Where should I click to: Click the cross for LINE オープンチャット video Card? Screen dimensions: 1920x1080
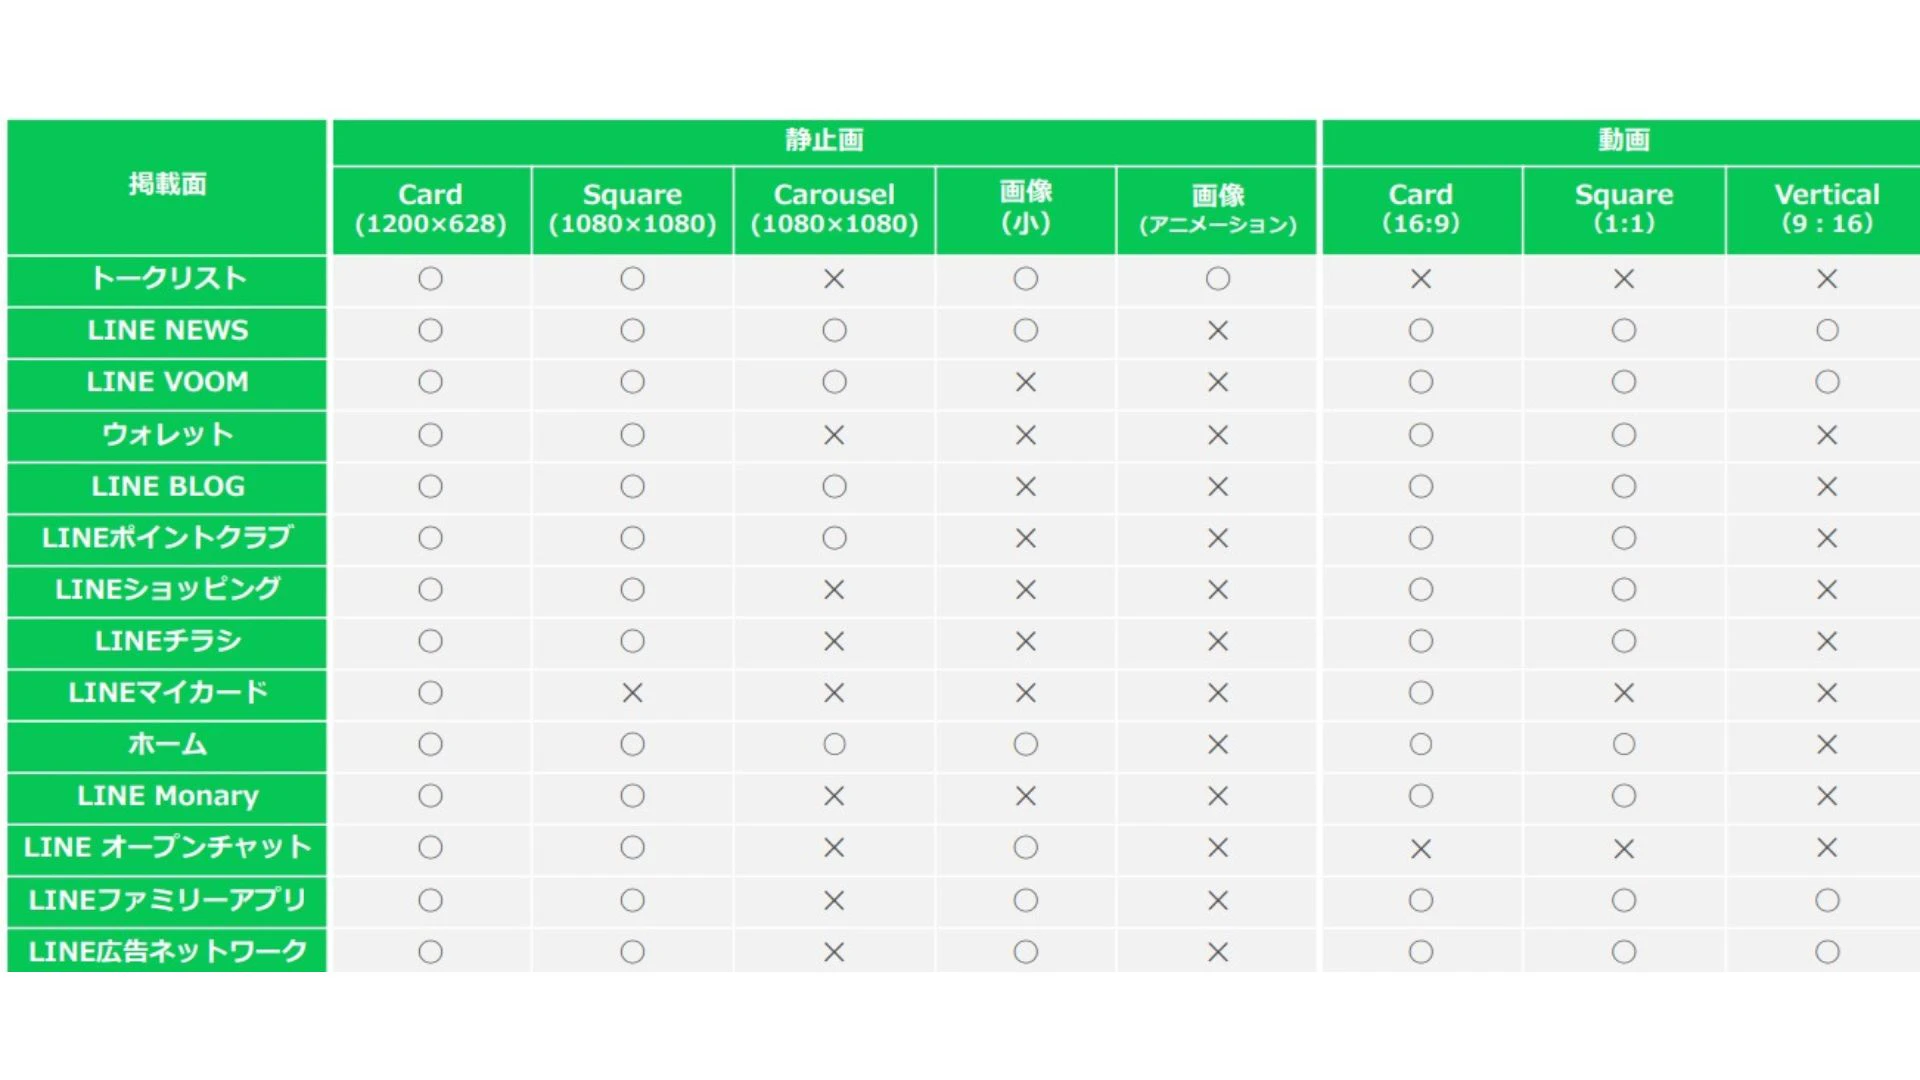[1421, 849]
